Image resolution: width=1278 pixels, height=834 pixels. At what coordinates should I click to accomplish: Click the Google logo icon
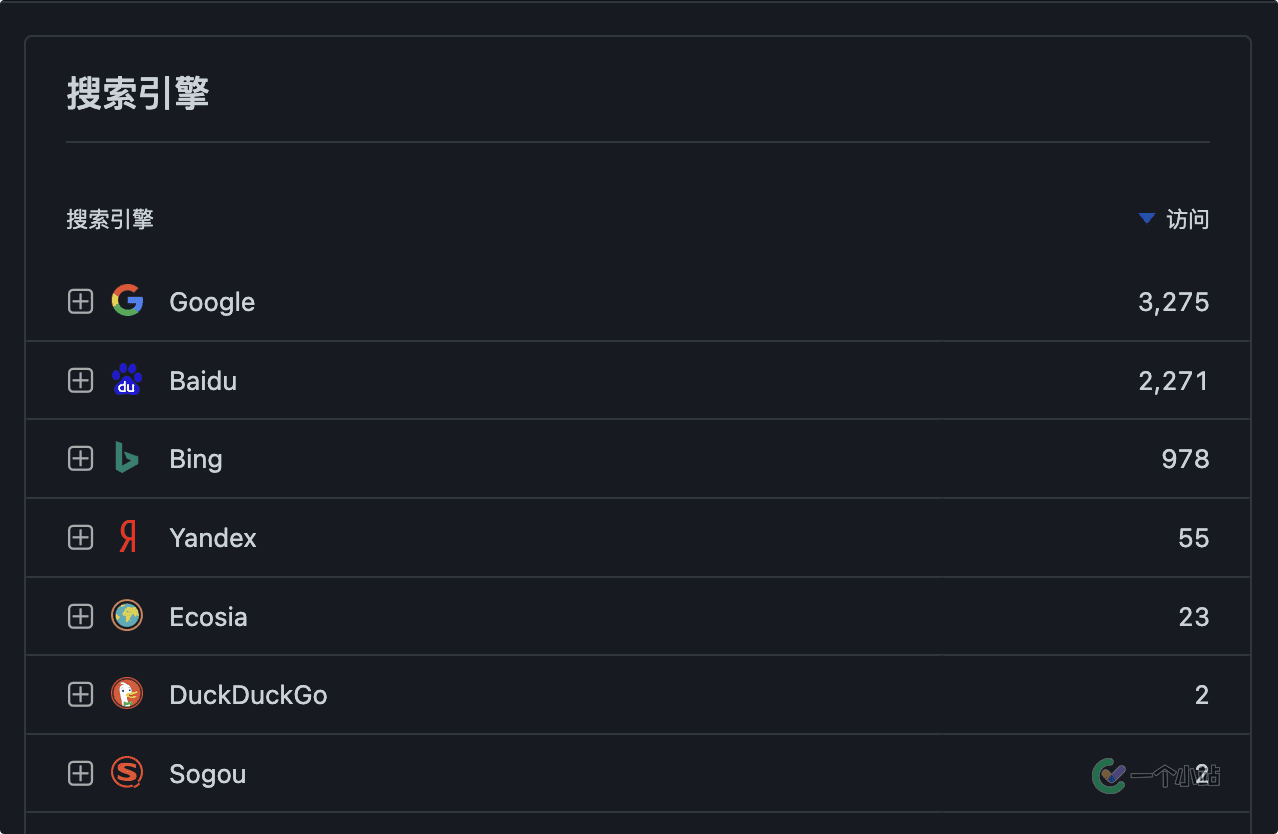click(127, 301)
